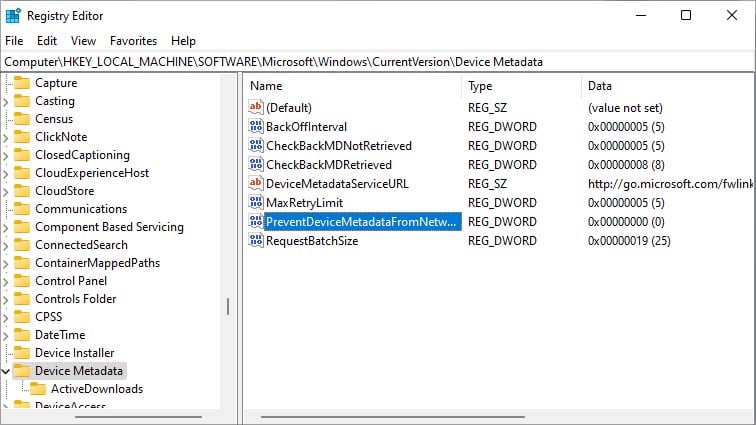Viewport: 756px width, 425px height.
Task: Expand the Component Based Servicing node
Action: pos(7,227)
